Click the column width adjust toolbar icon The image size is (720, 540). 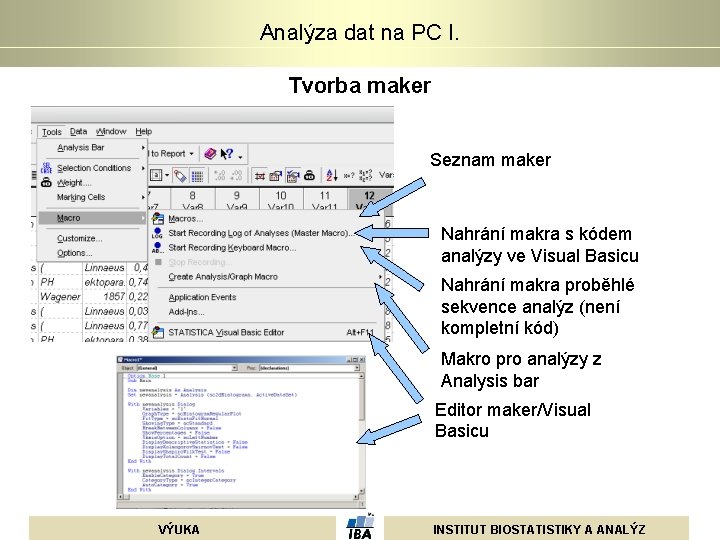pos(260,175)
